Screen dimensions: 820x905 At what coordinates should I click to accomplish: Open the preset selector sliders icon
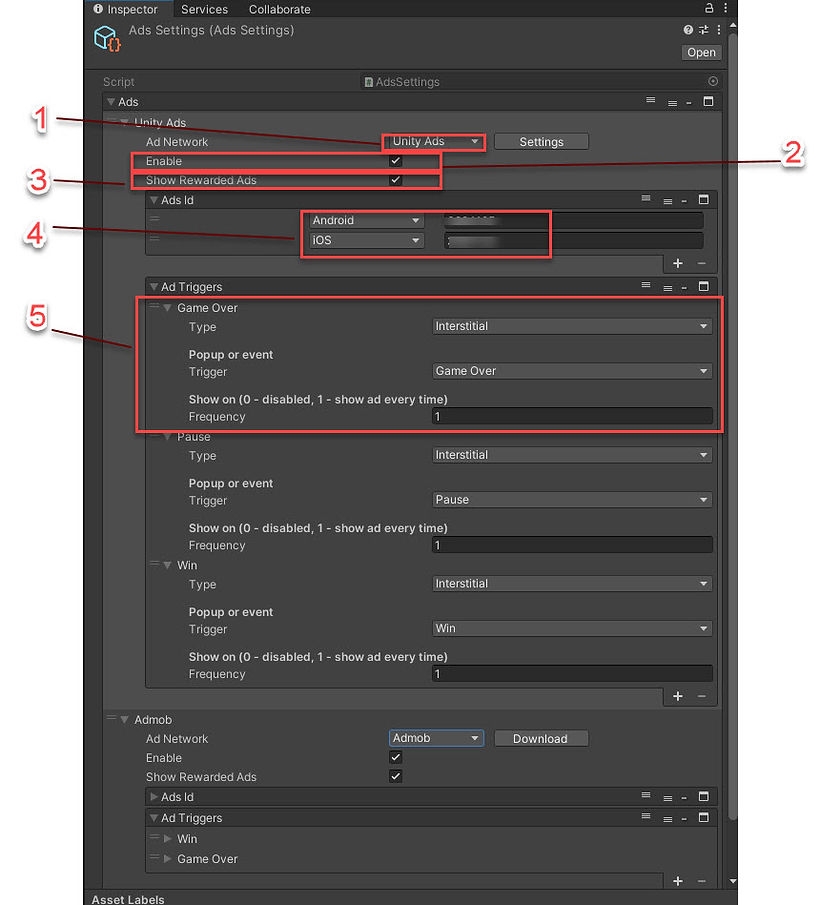click(x=703, y=31)
